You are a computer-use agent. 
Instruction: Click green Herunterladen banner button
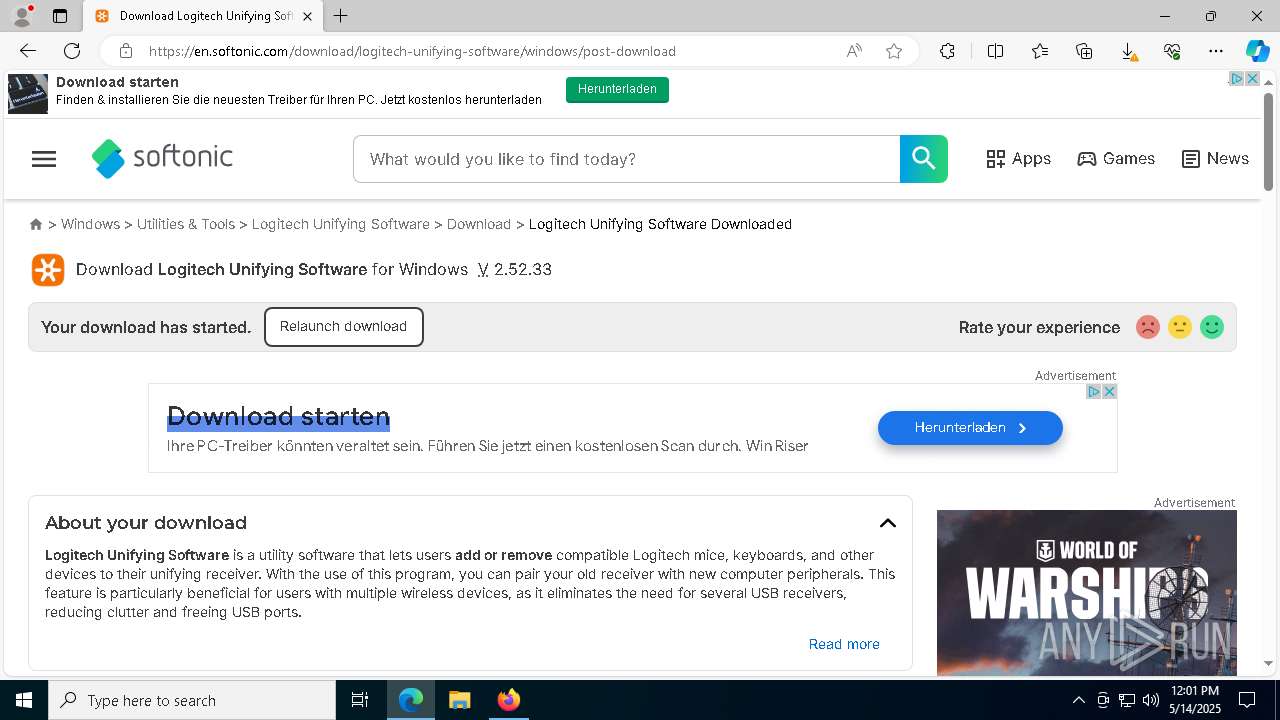pos(617,89)
